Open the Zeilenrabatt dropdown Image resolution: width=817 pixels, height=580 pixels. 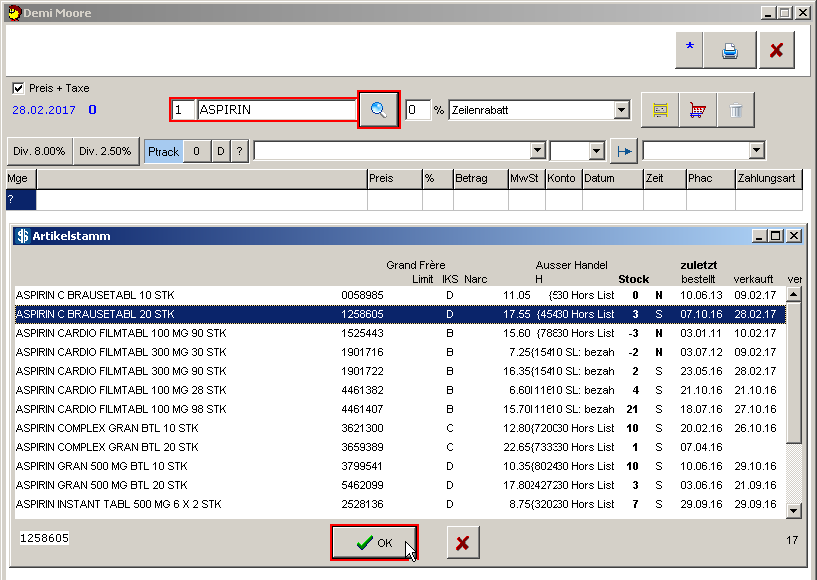(621, 110)
